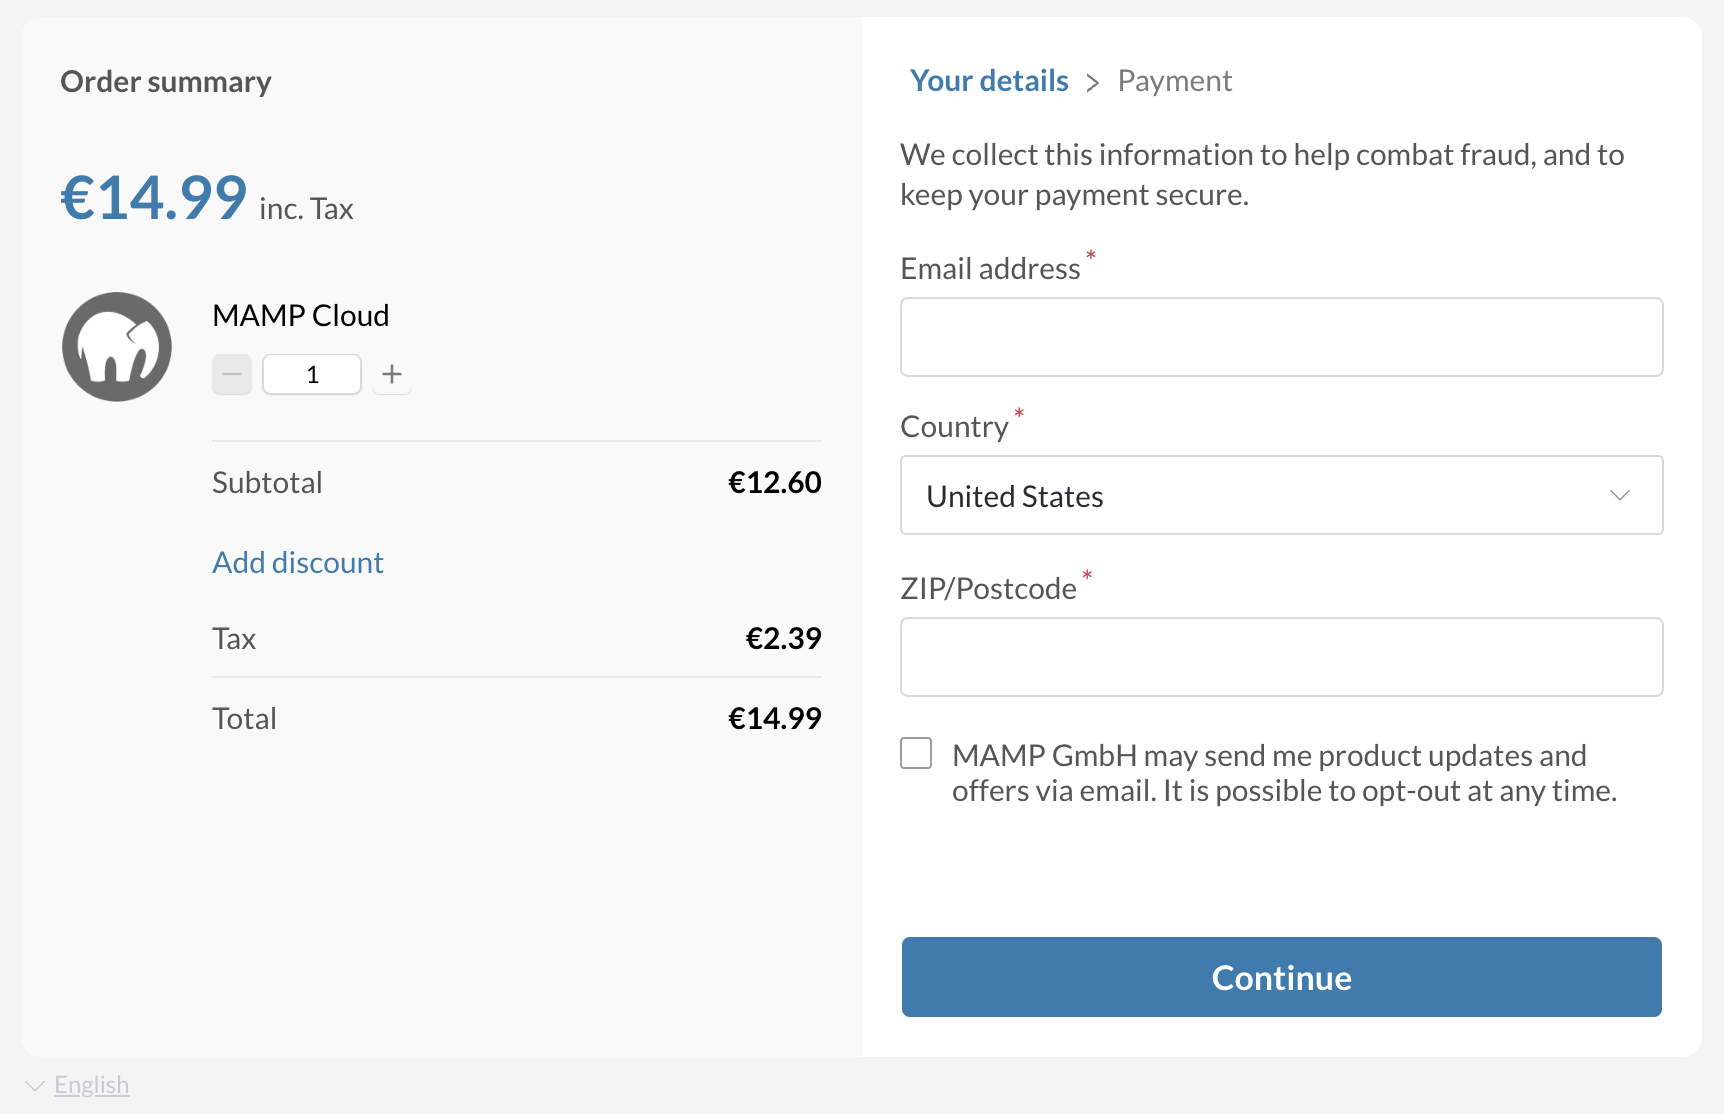This screenshot has width=1724, height=1114.
Task: Click the quantity stepper decrease control
Action: coord(231,374)
